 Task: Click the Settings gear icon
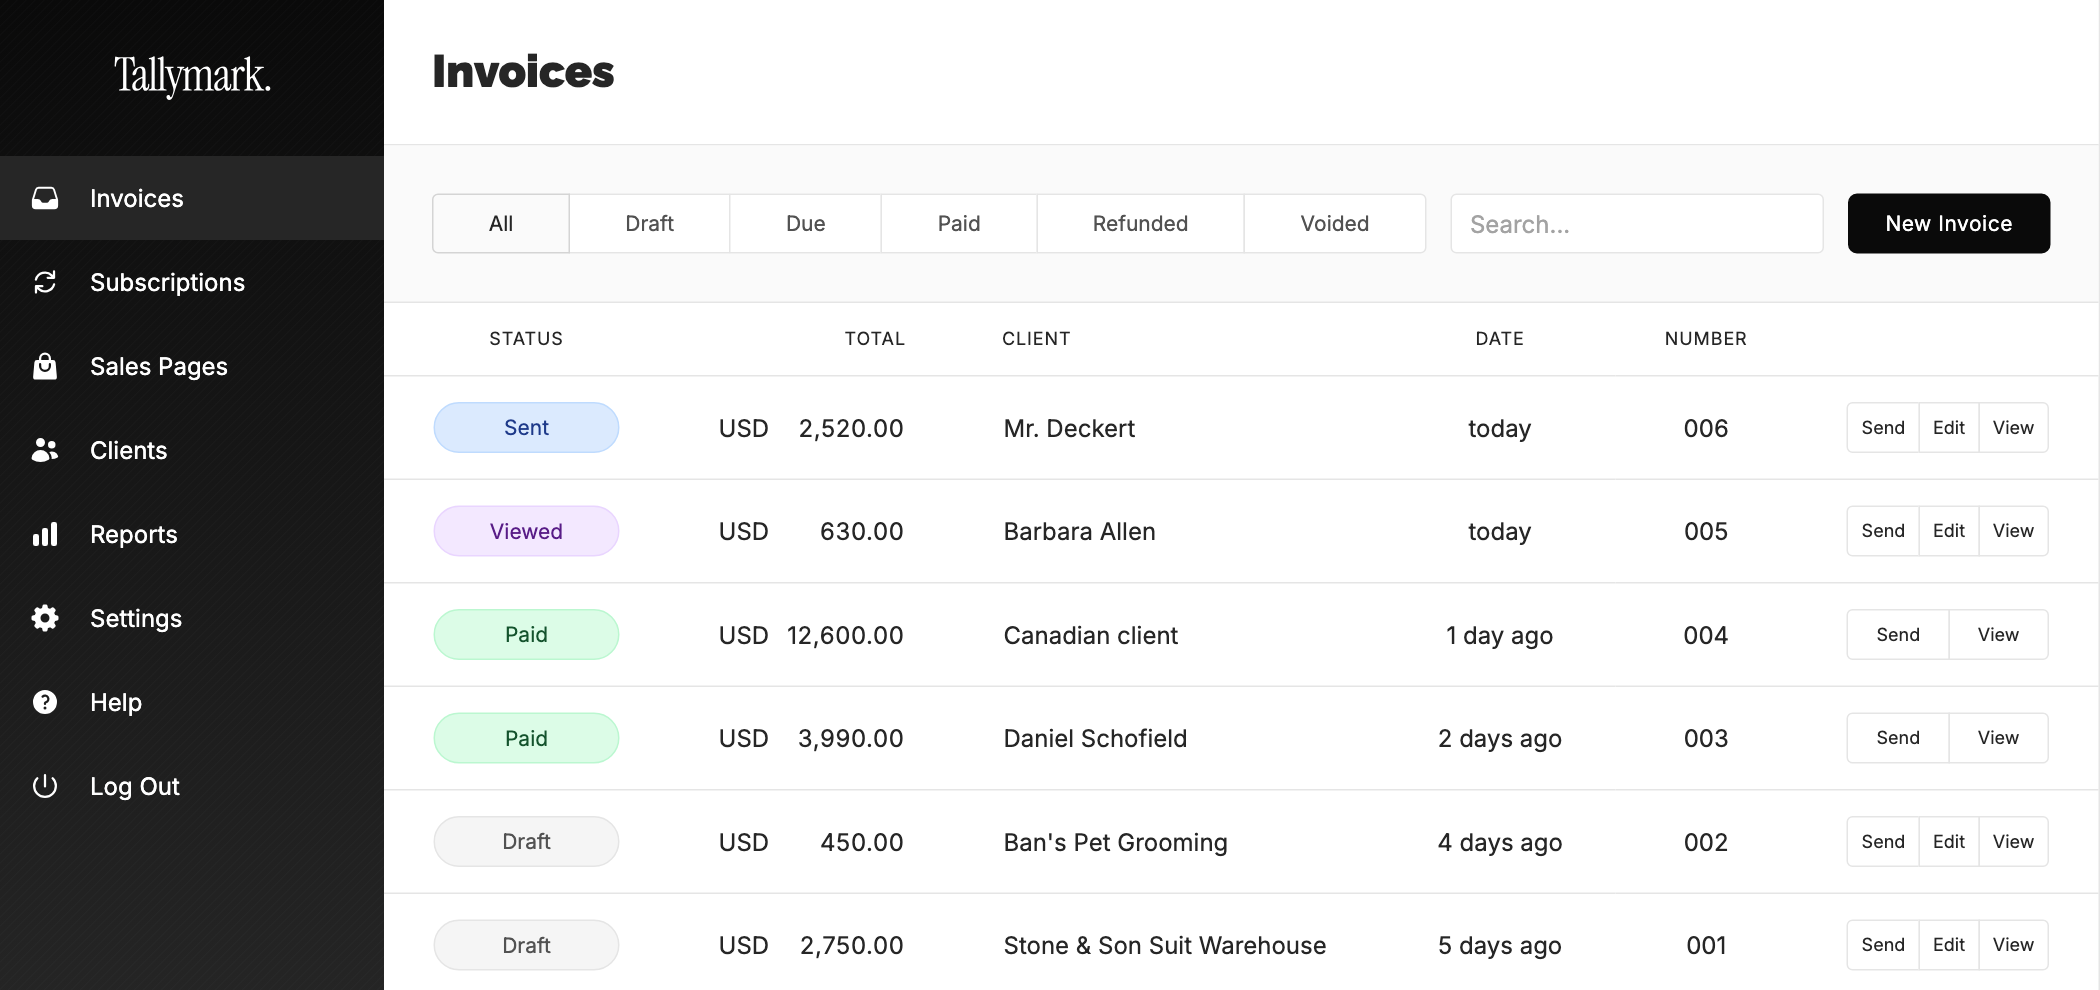click(45, 618)
